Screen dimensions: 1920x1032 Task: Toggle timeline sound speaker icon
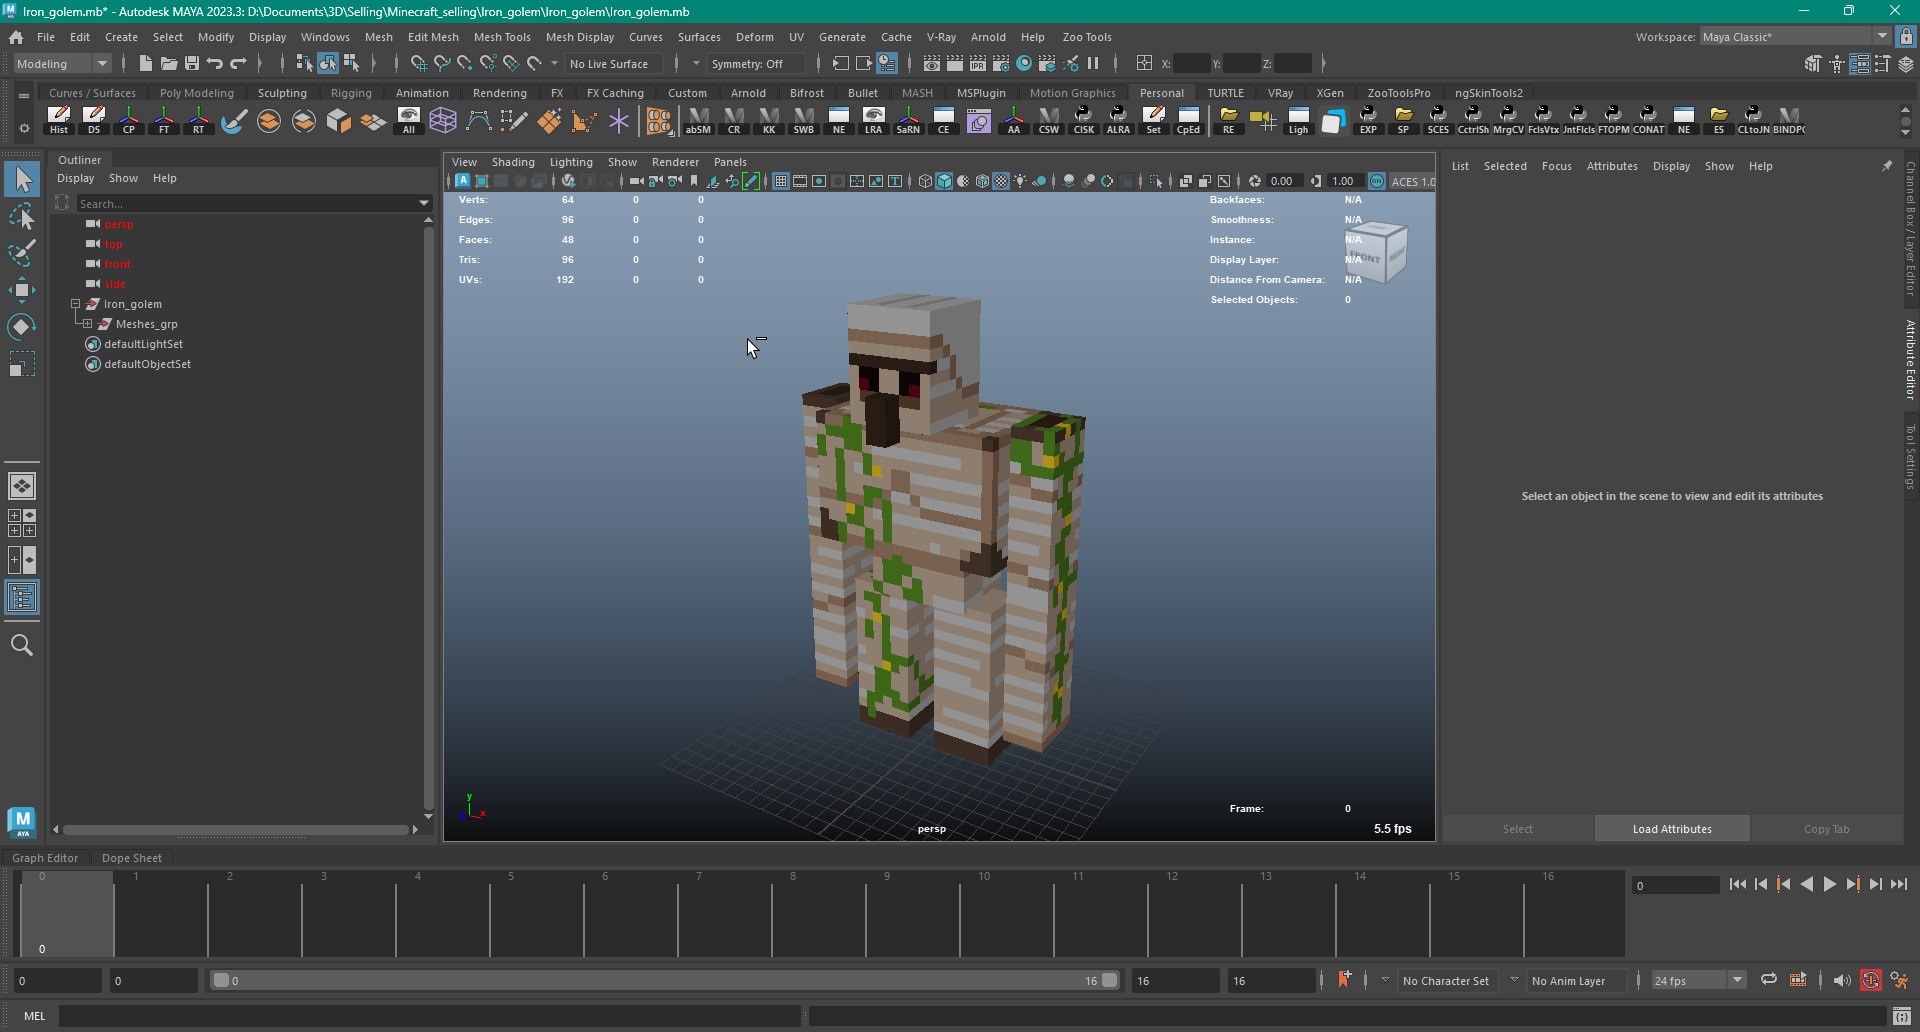1841,981
